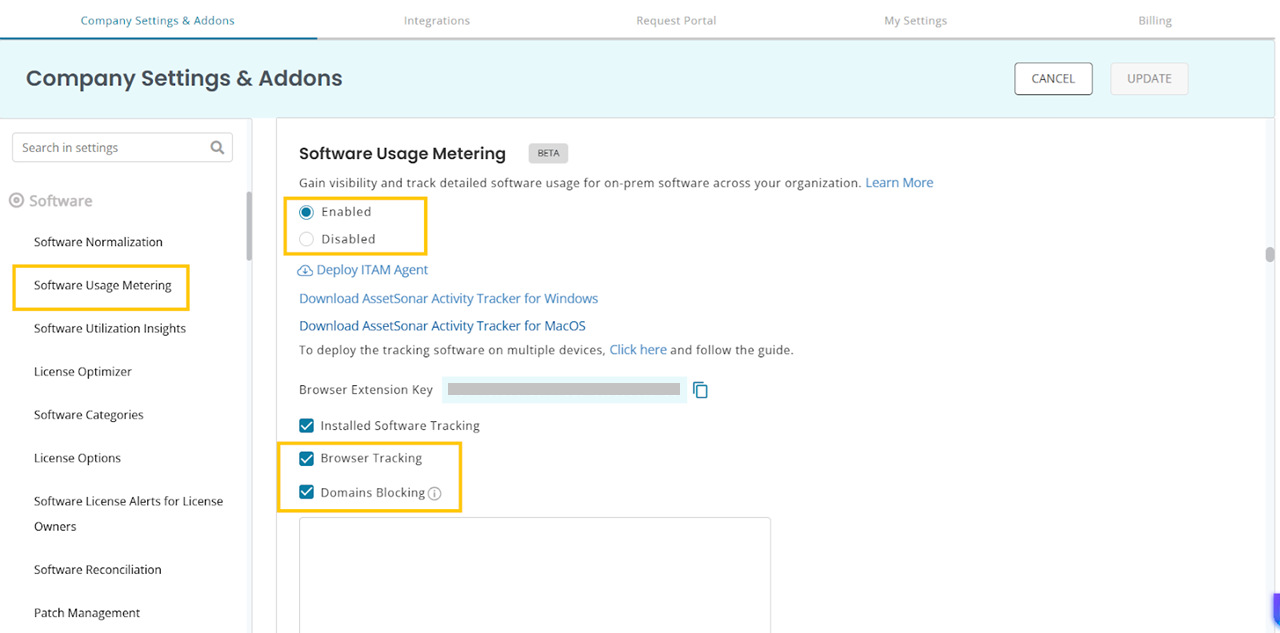
Task: Switch to the Integrations tab
Action: click(x=436, y=20)
